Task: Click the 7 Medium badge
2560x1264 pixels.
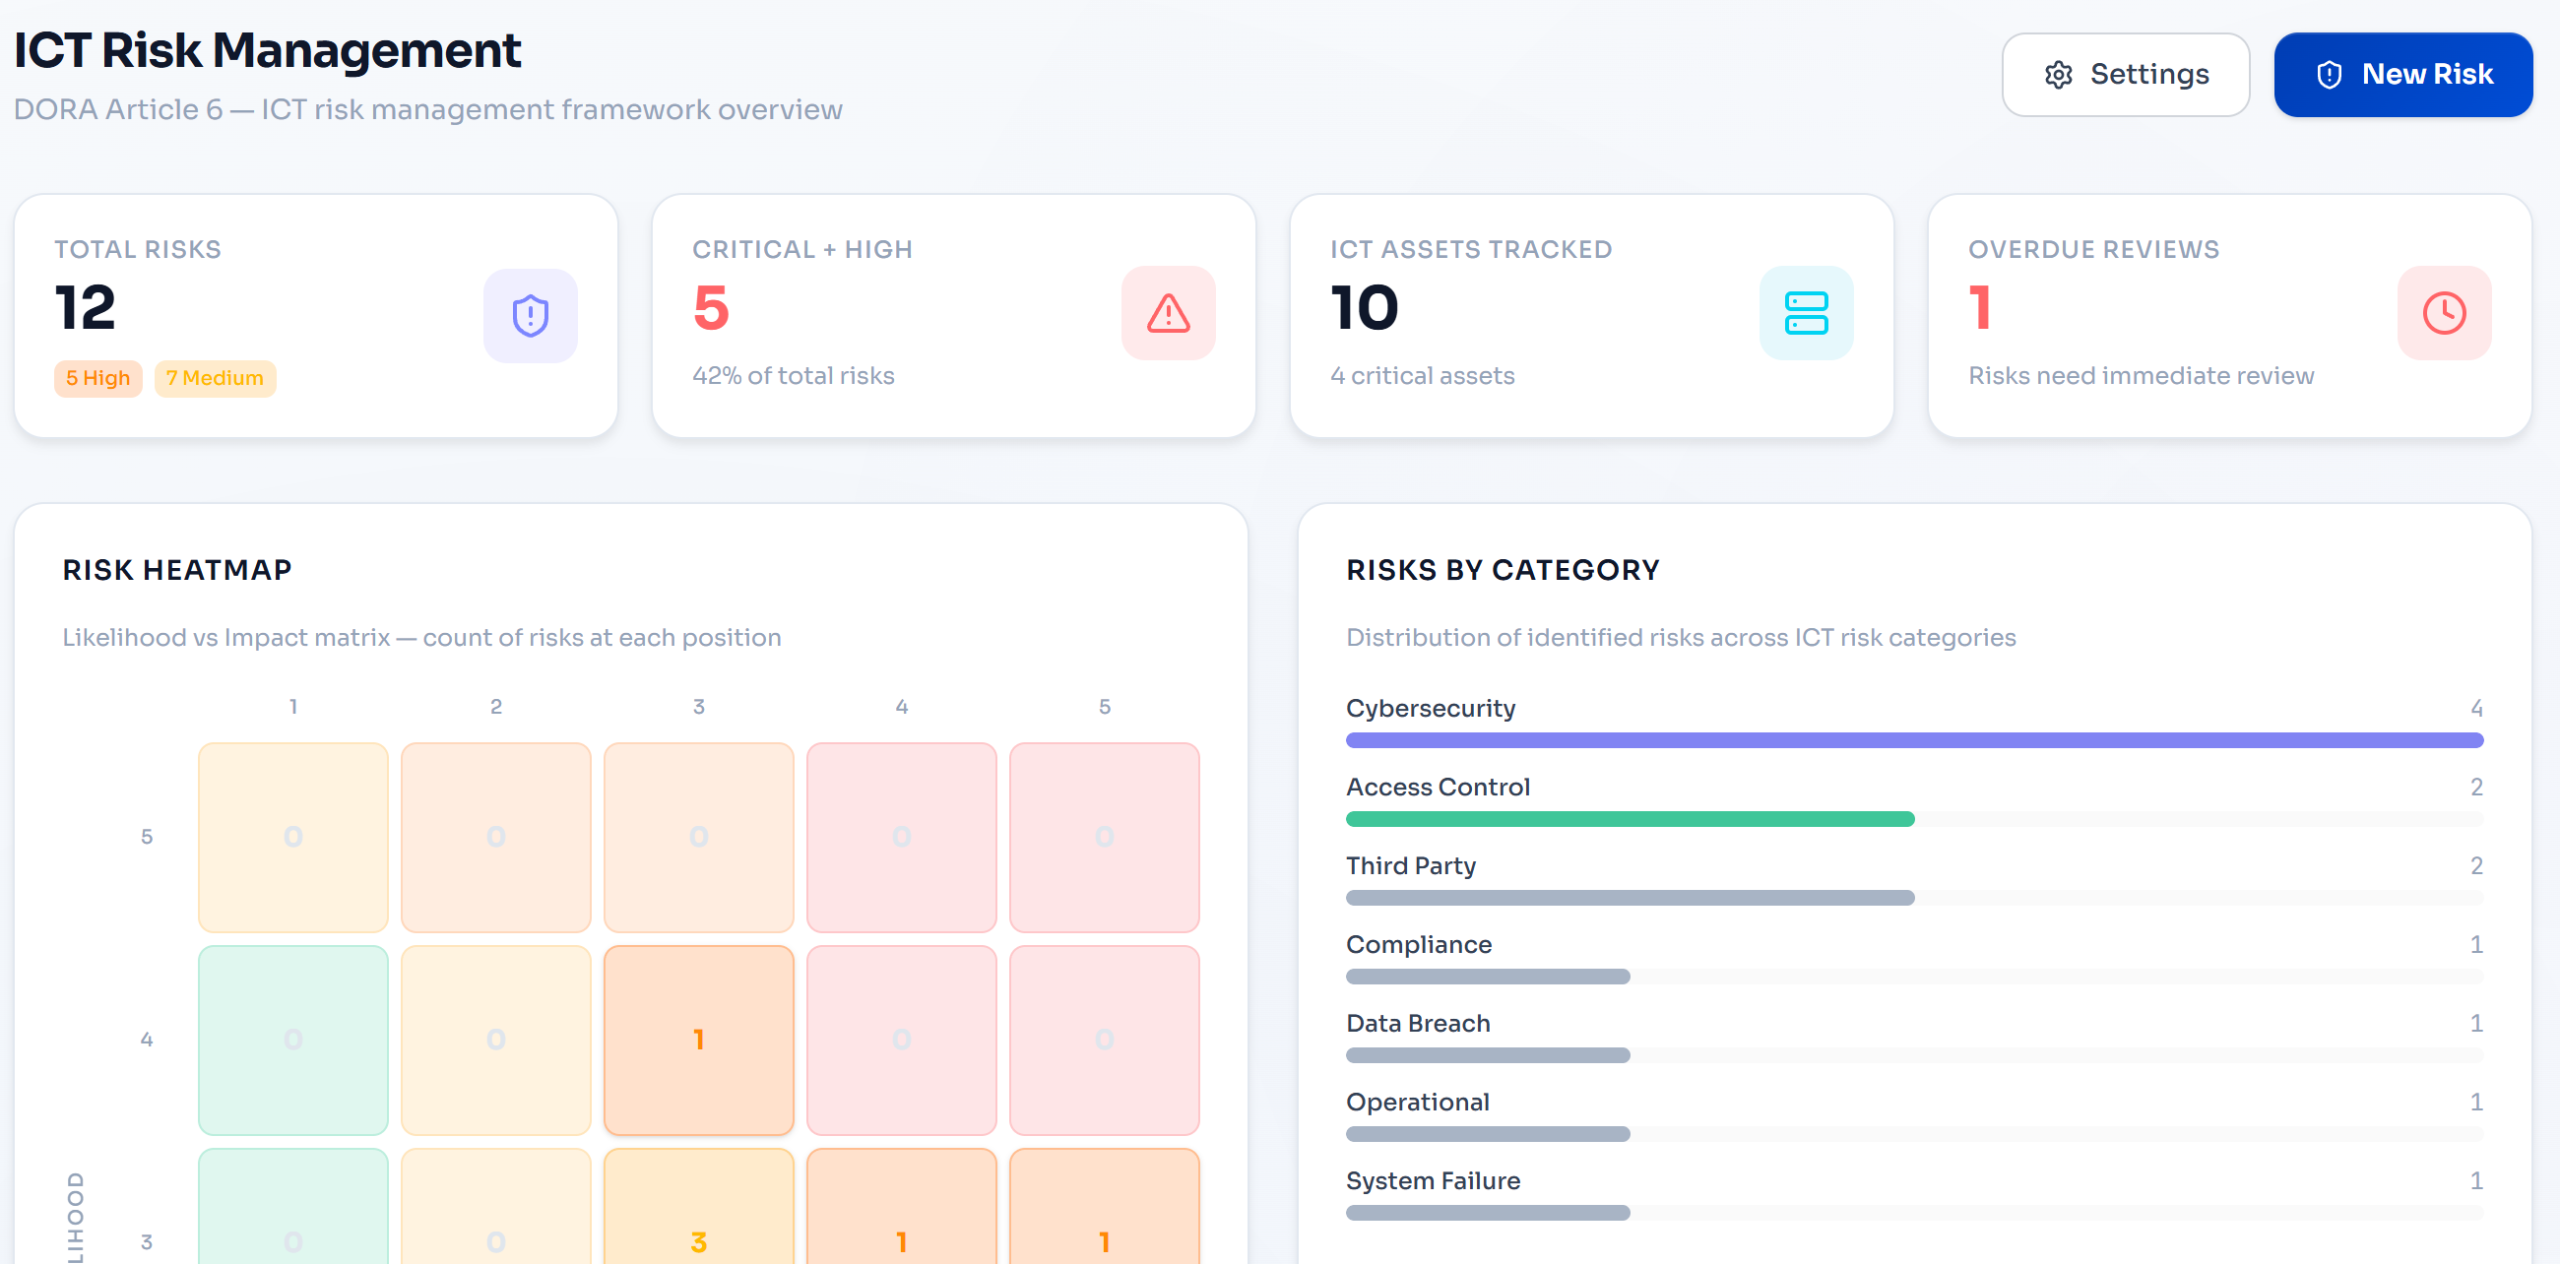Action: (x=215, y=378)
